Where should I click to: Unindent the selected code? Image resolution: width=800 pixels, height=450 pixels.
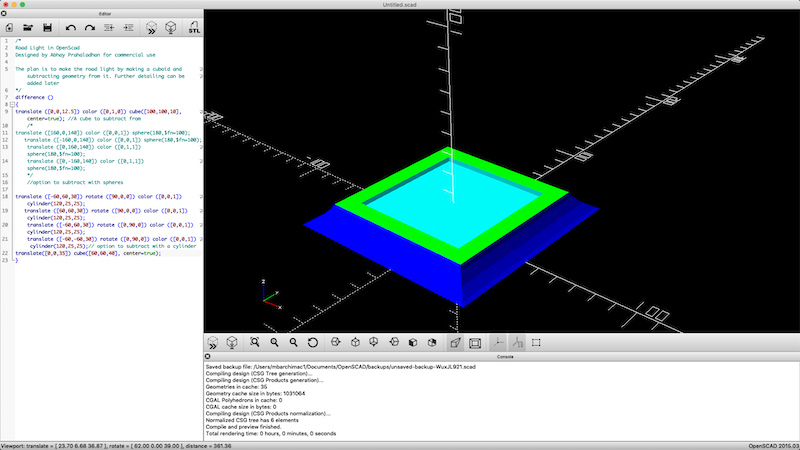[109, 28]
